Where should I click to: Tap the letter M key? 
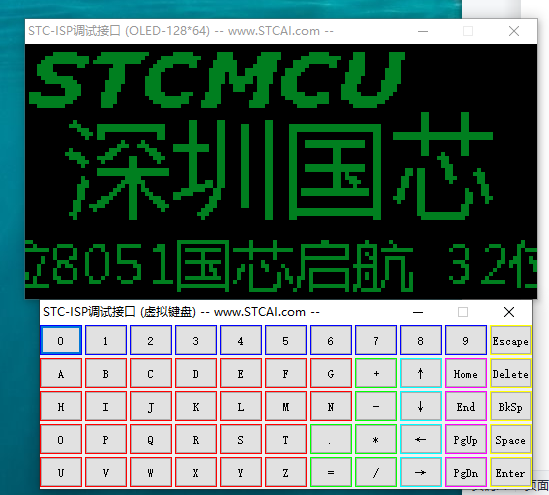click(x=286, y=406)
